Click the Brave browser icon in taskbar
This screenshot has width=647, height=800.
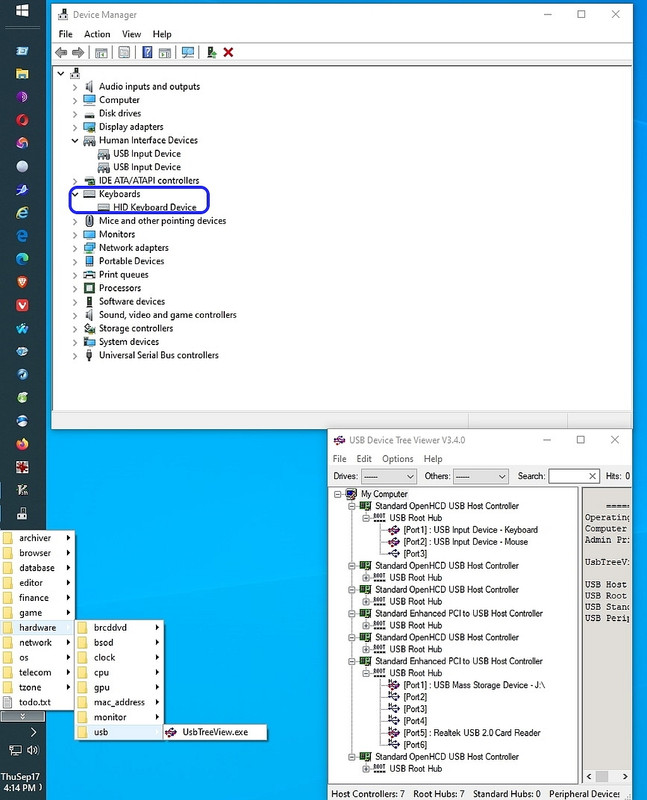[x=22, y=282]
